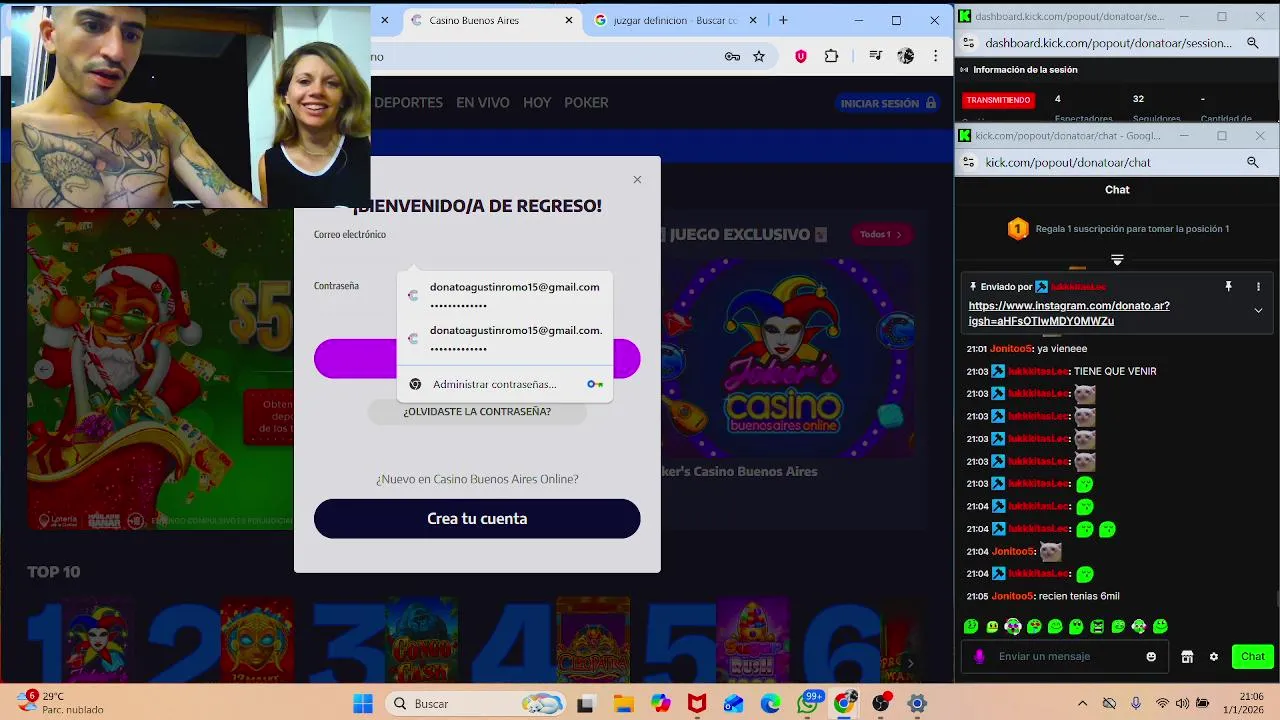Open site info icon in dashboard window
This screenshot has height=720, width=1280.
coord(967,43)
